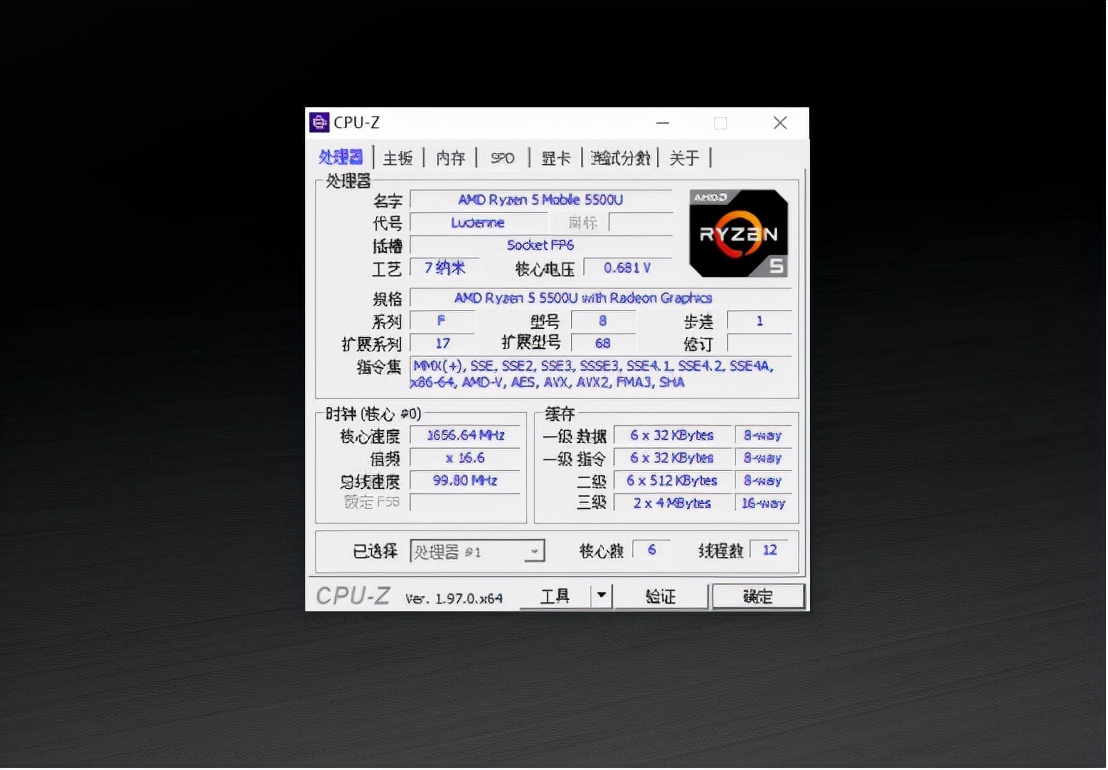This screenshot has width=1108, height=770.
Task: Open the 内存 tab
Action: click(x=450, y=157)
